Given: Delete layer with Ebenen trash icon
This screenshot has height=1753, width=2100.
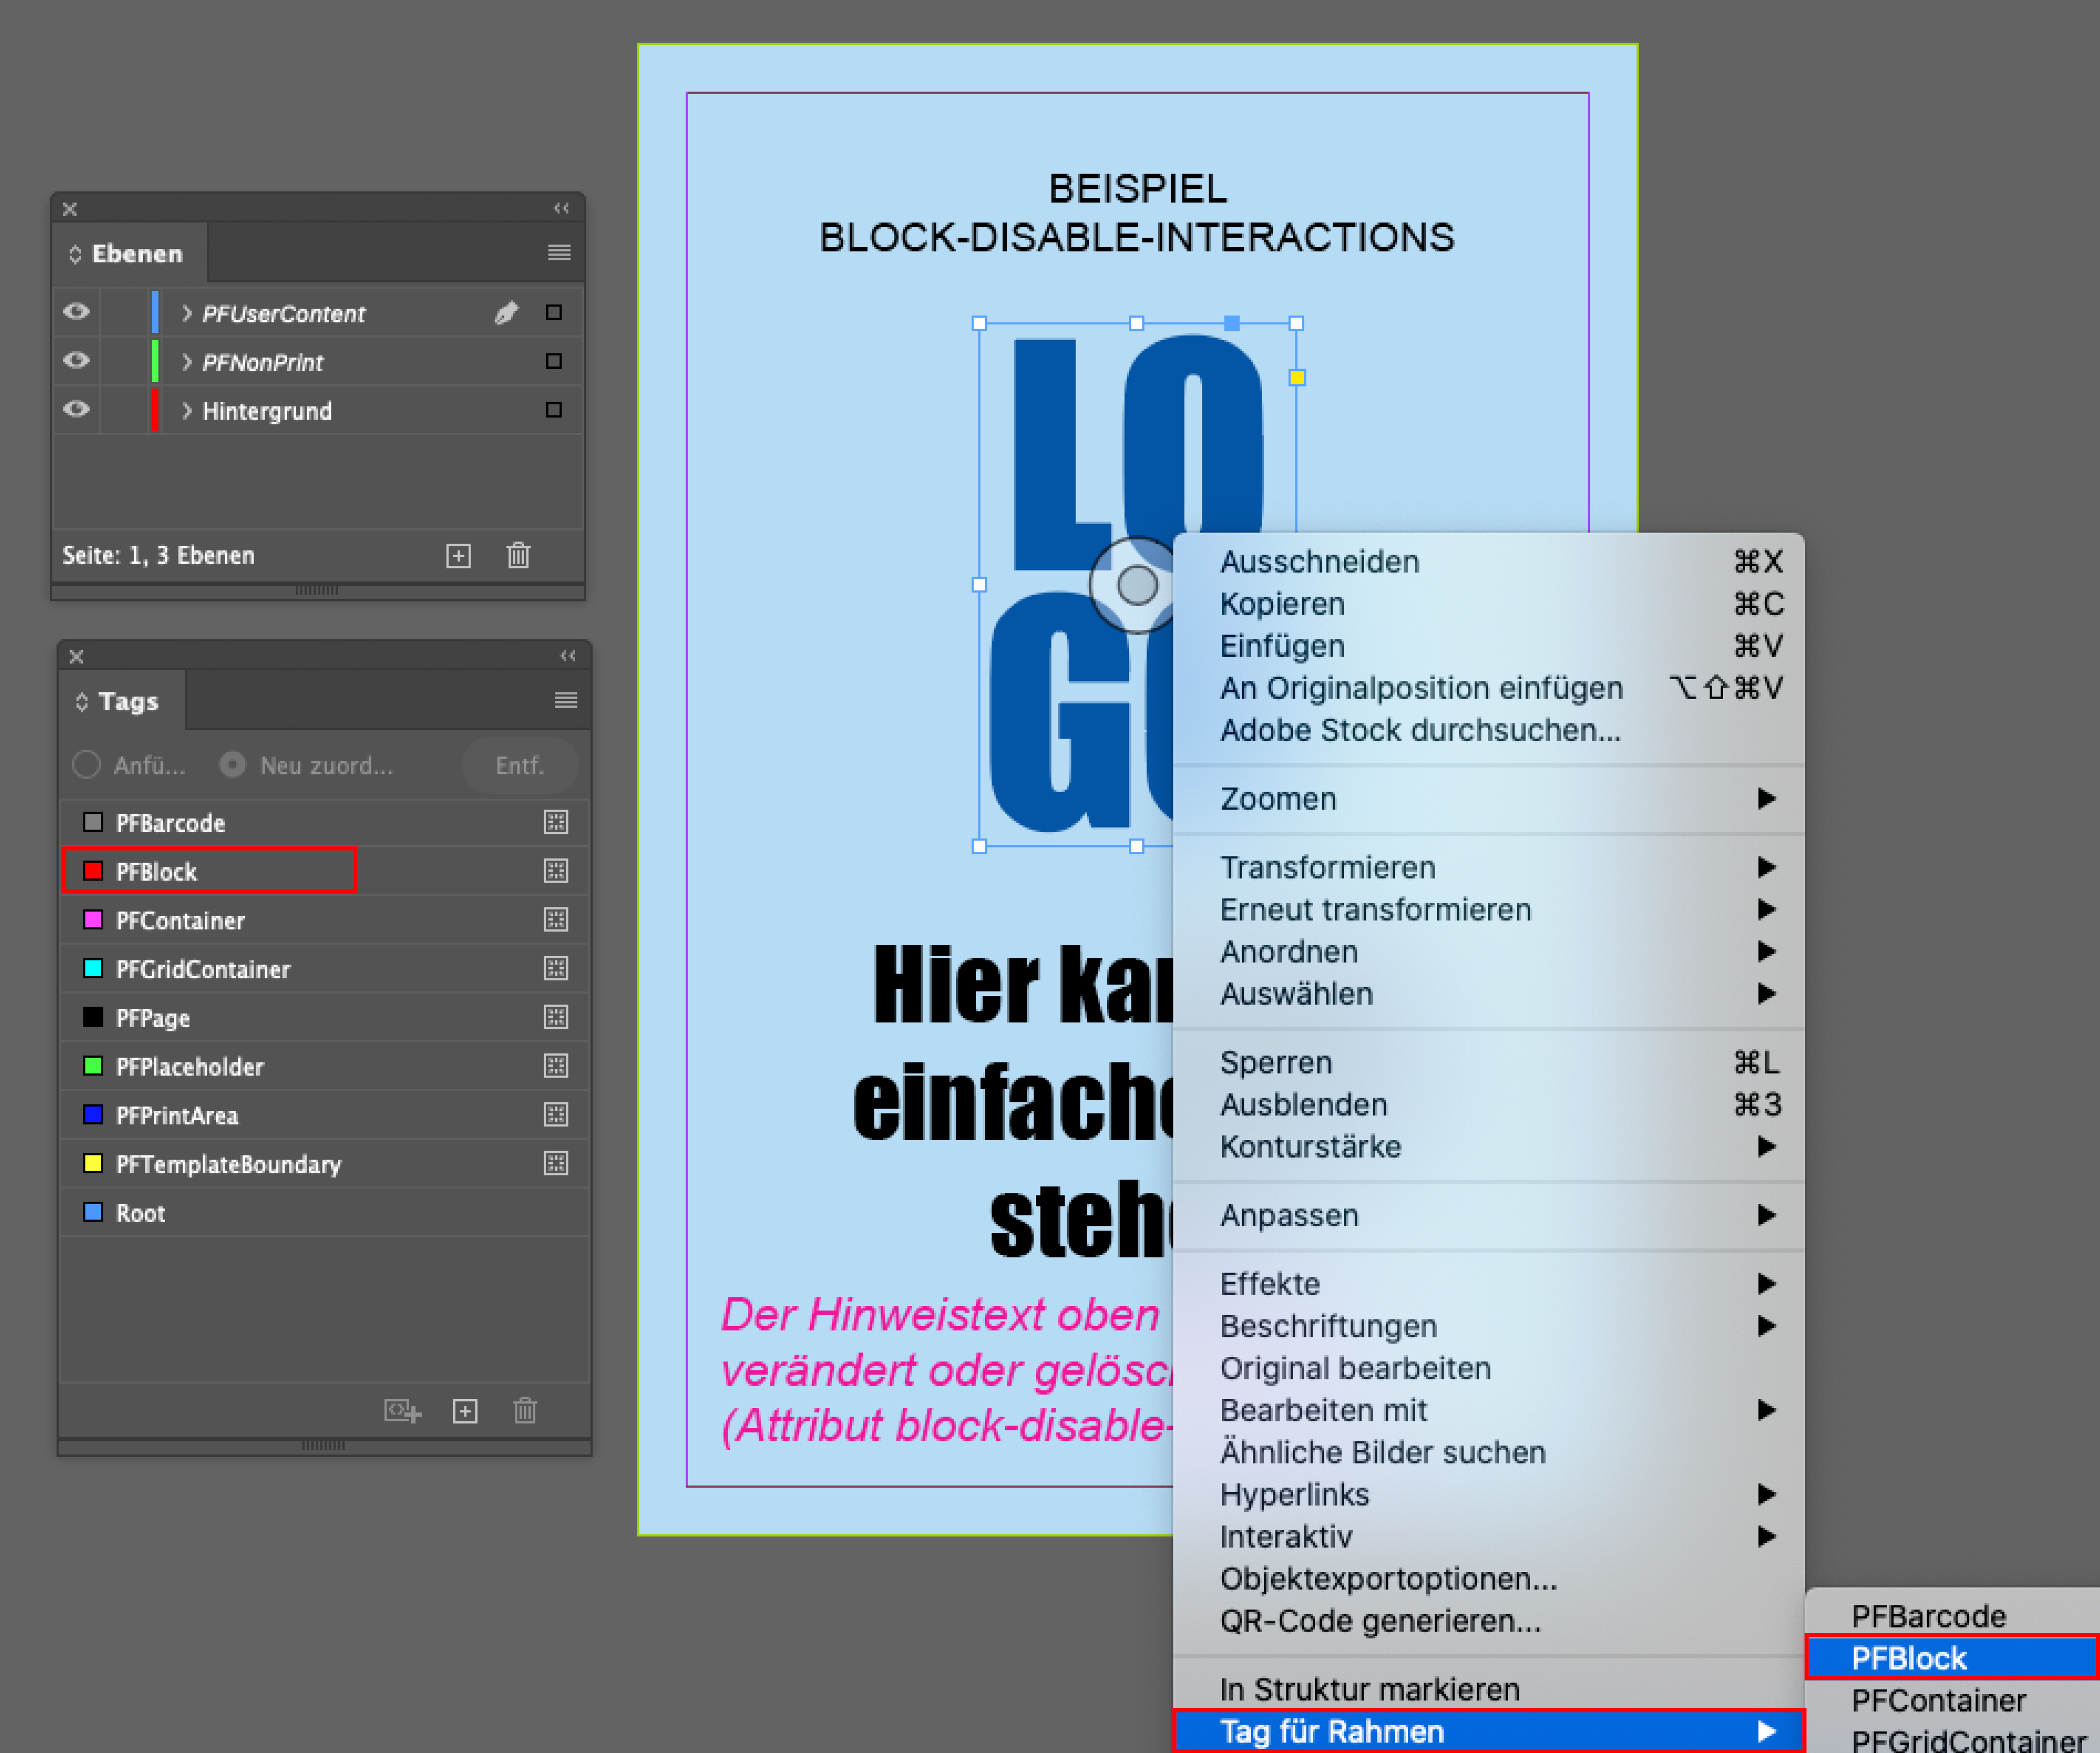Looking at the screenshot, I should click(518, 556).
